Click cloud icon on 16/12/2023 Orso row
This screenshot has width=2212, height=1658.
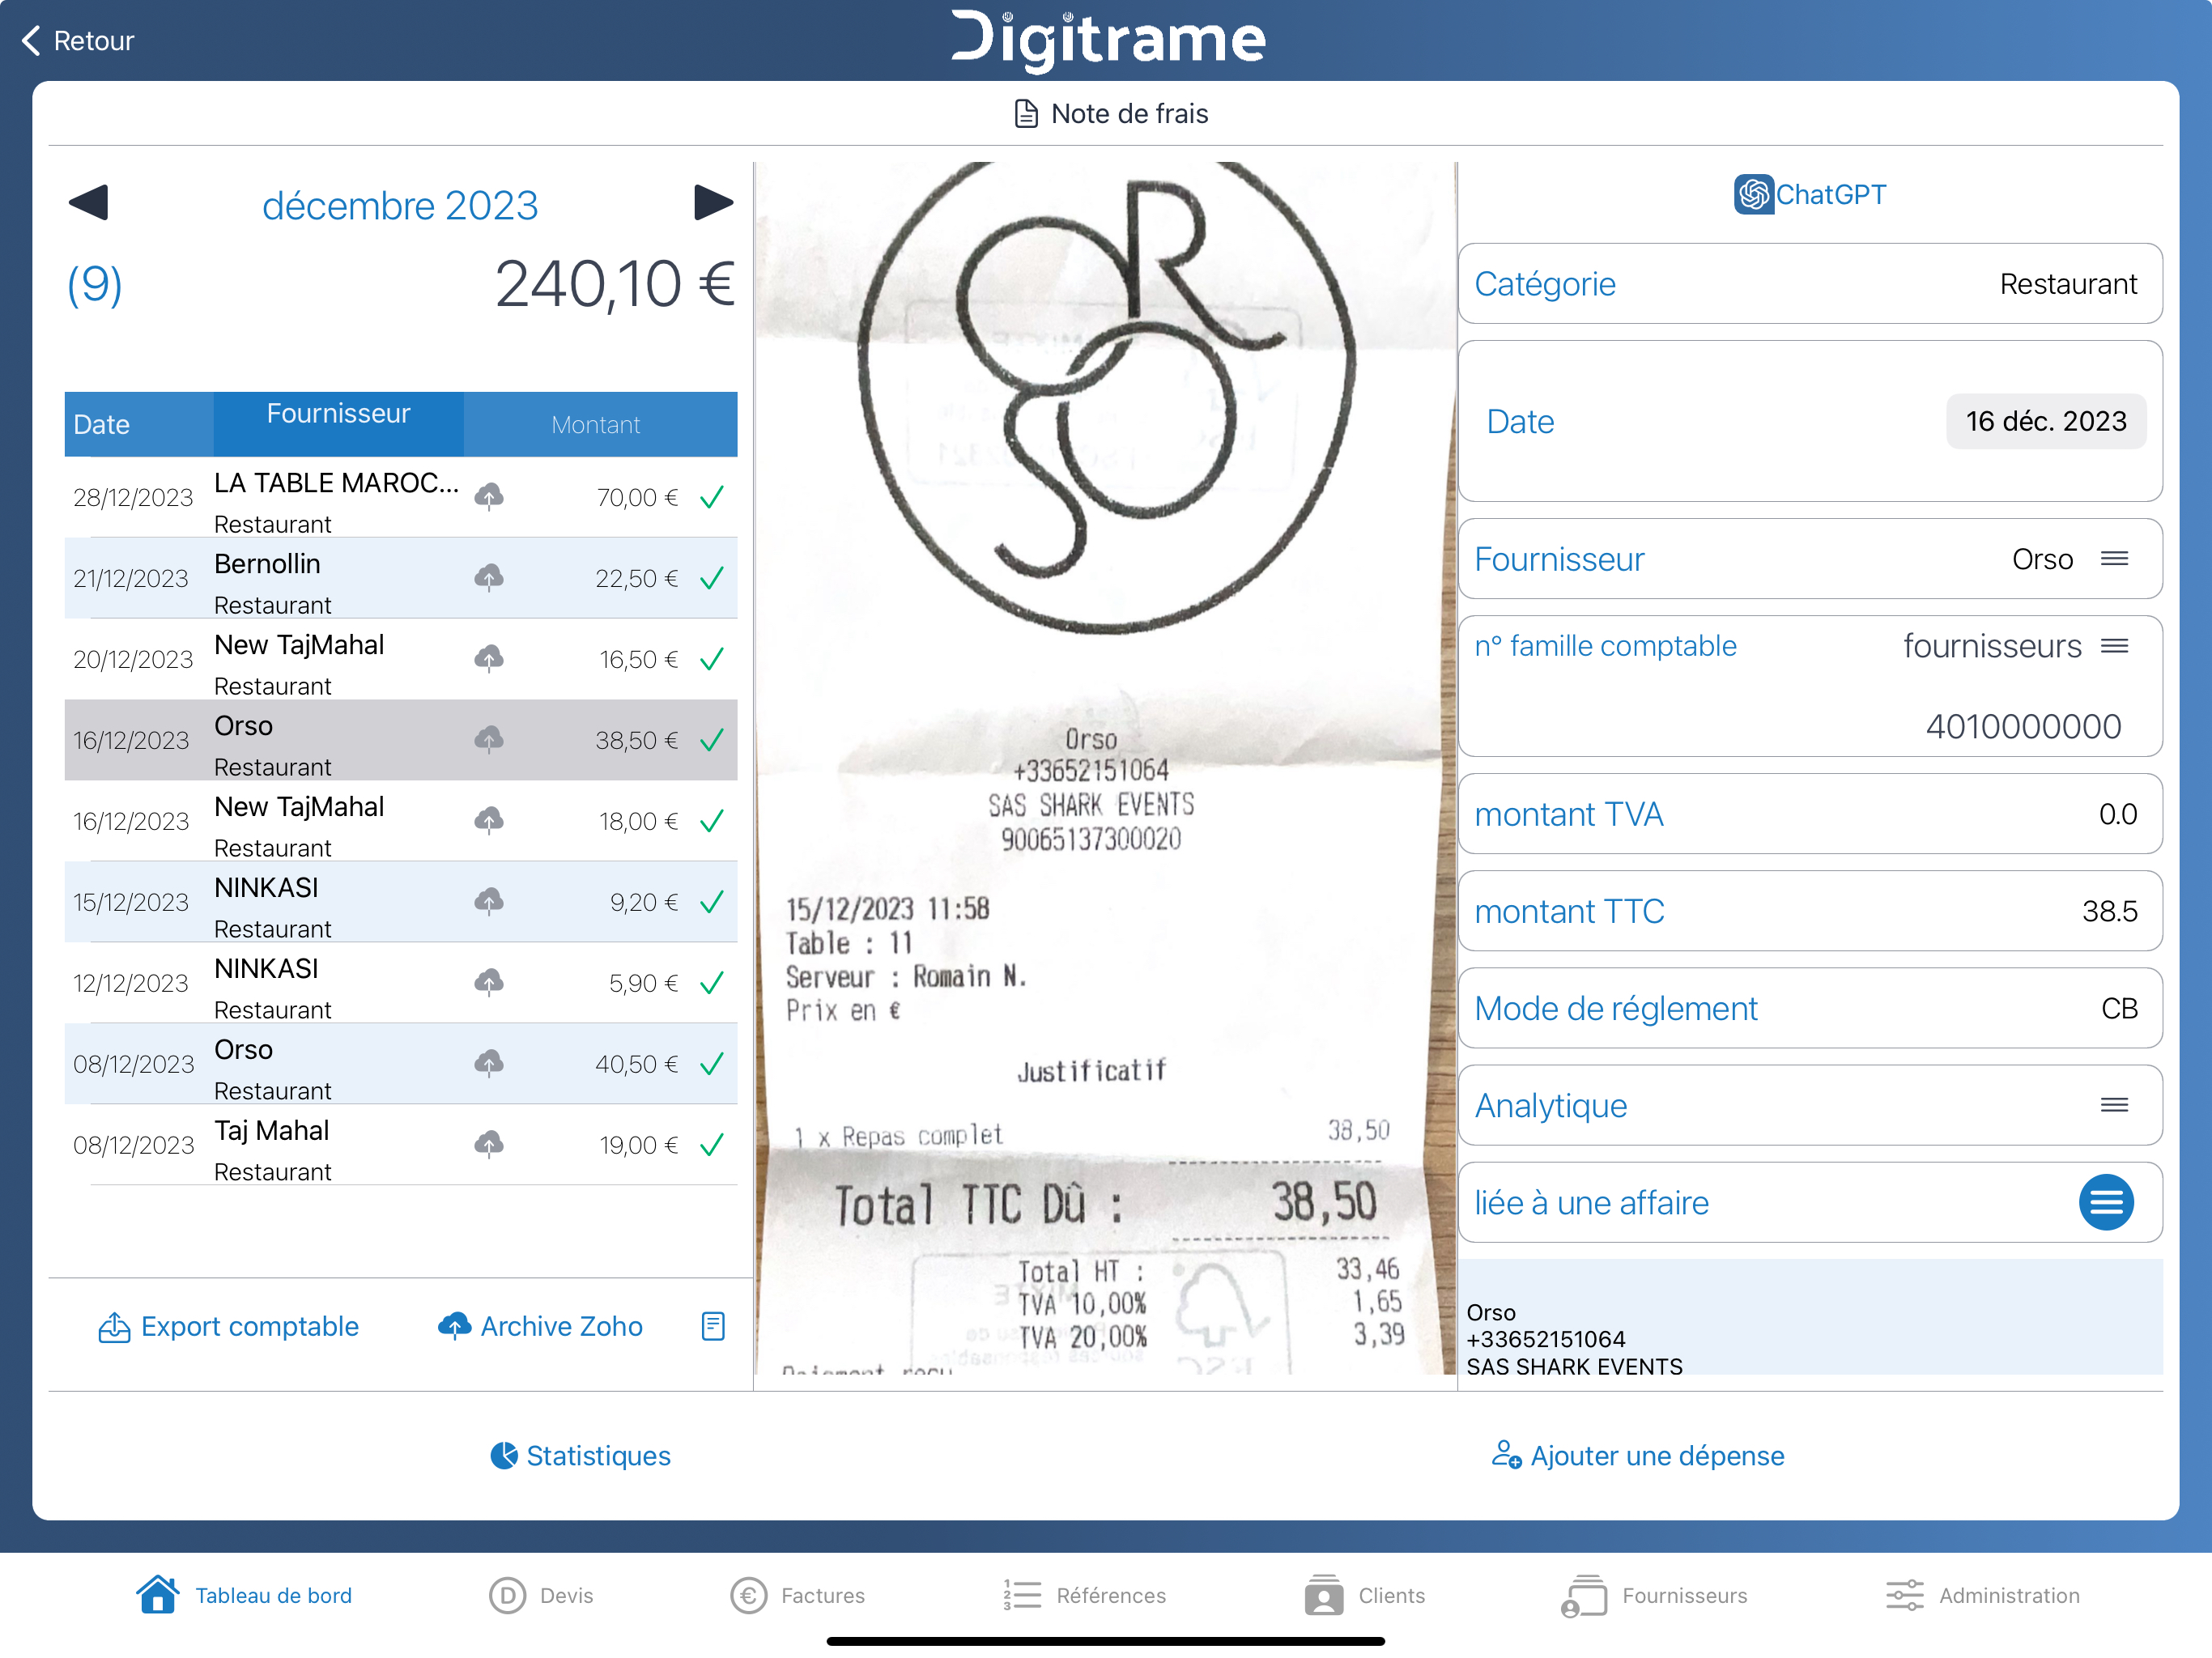tap(489, 740)
